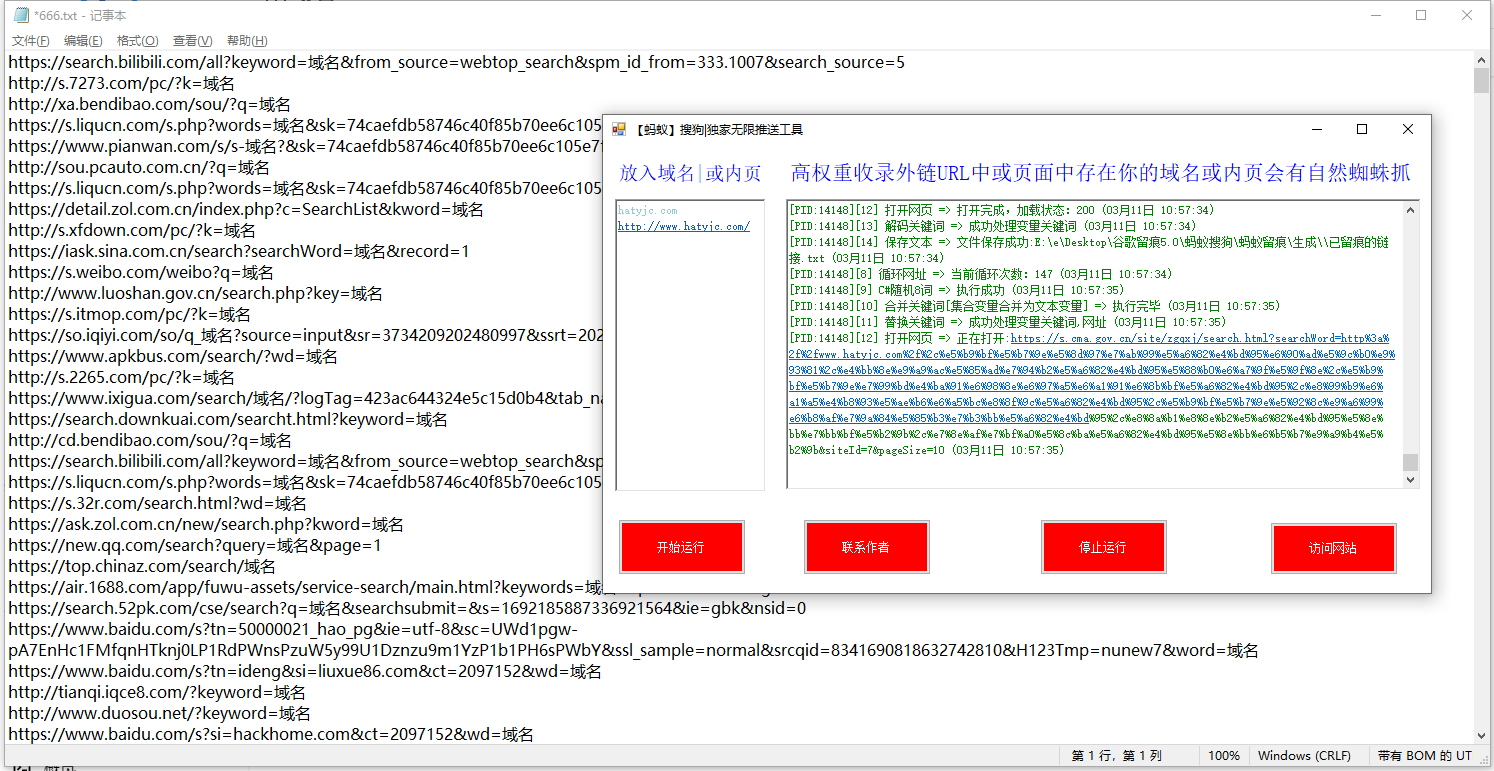Open the 帮助(H) menu in Notepad

point(247,41)
